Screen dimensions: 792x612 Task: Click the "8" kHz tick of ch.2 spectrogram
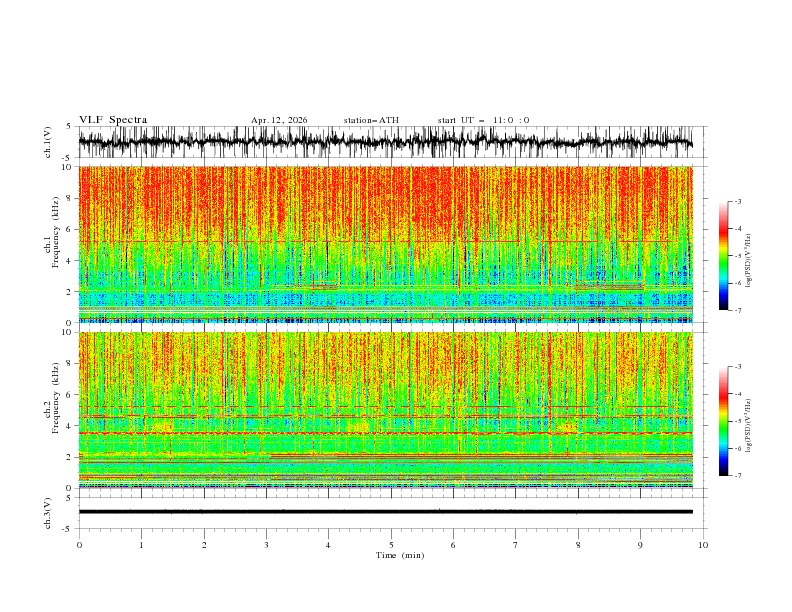pos(71,364)
